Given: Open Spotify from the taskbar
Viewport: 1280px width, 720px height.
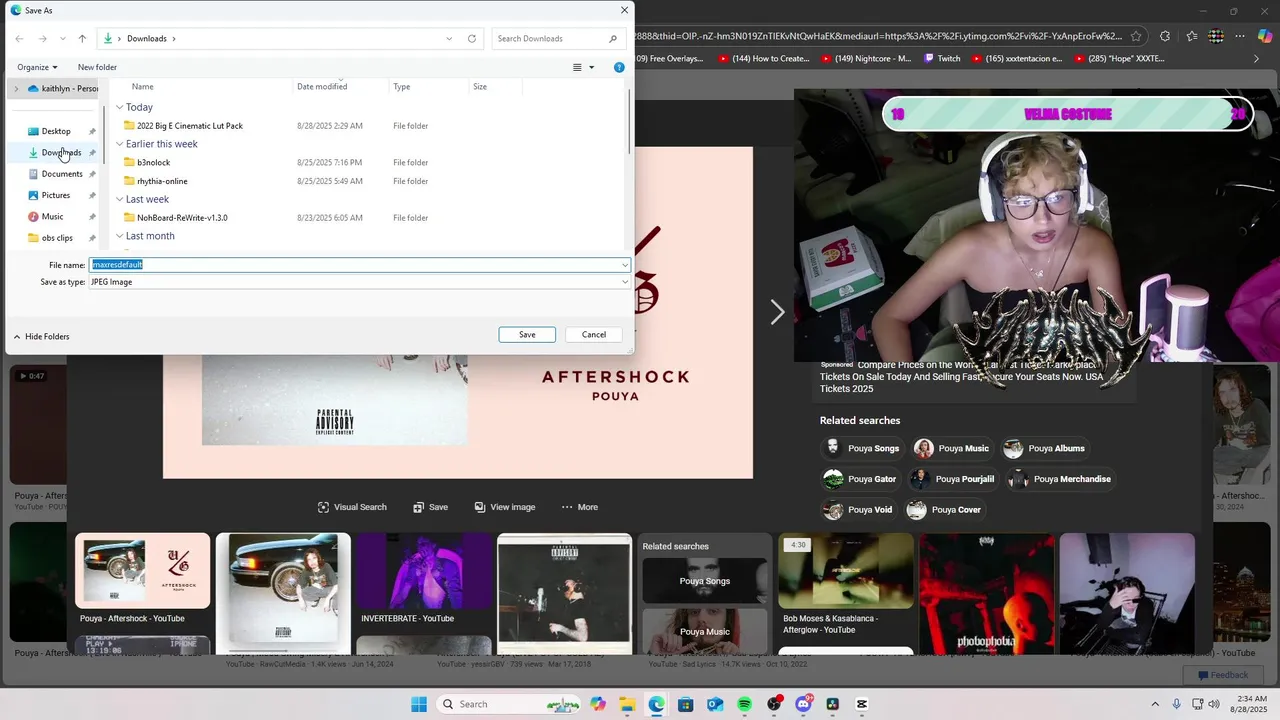Looking at the screenshot, I should 745,704.
